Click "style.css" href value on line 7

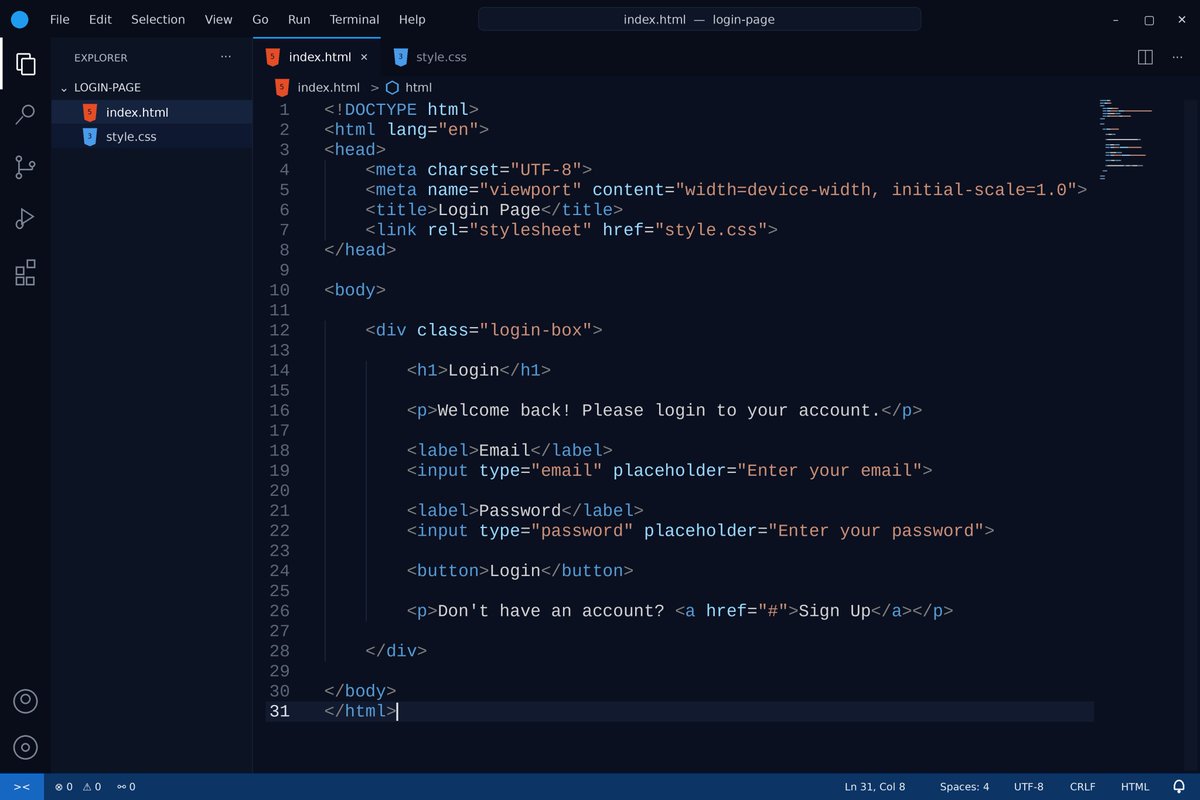pos(711,230)
